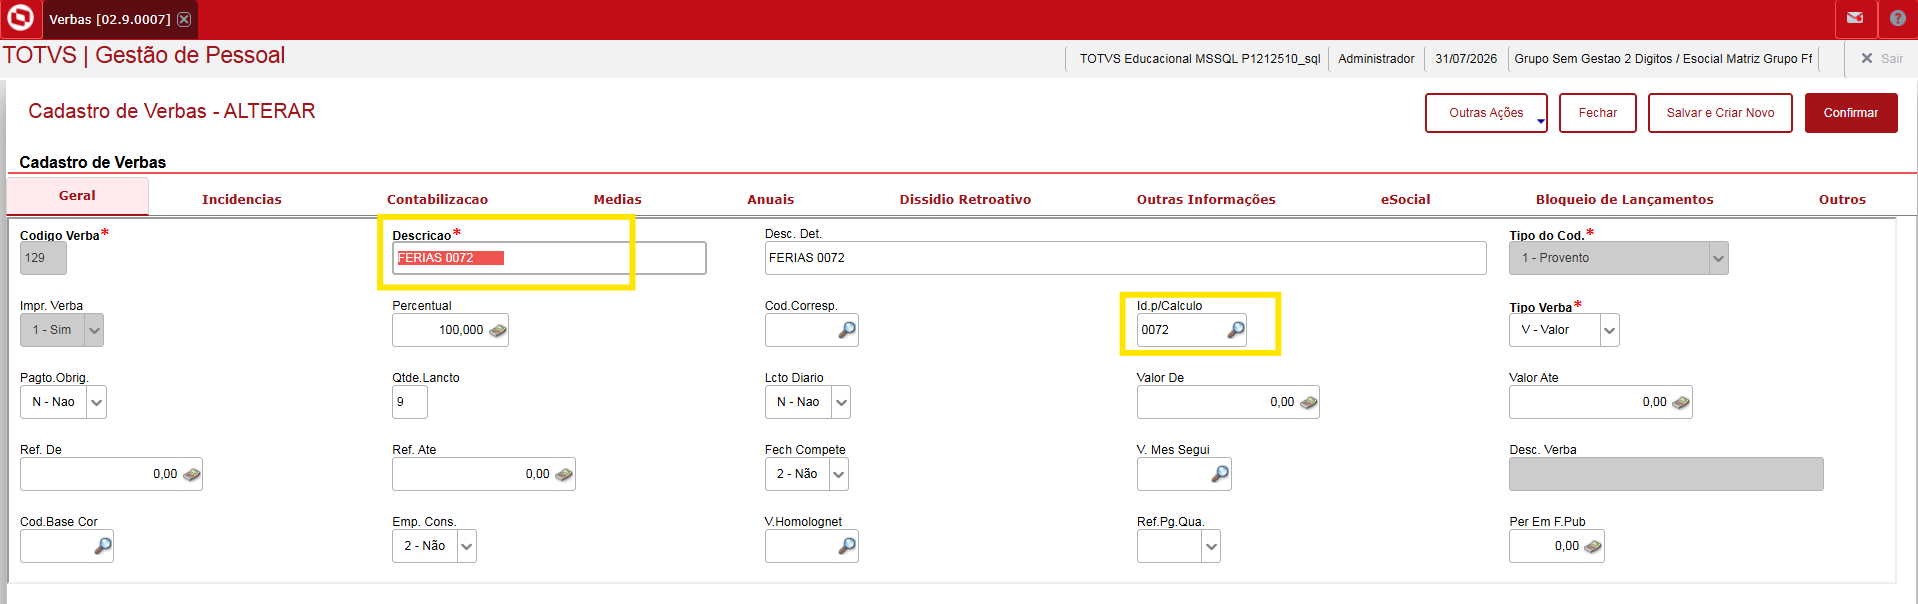Open the help question mark icon
Screen dimensions: 1918x604
1897,18
